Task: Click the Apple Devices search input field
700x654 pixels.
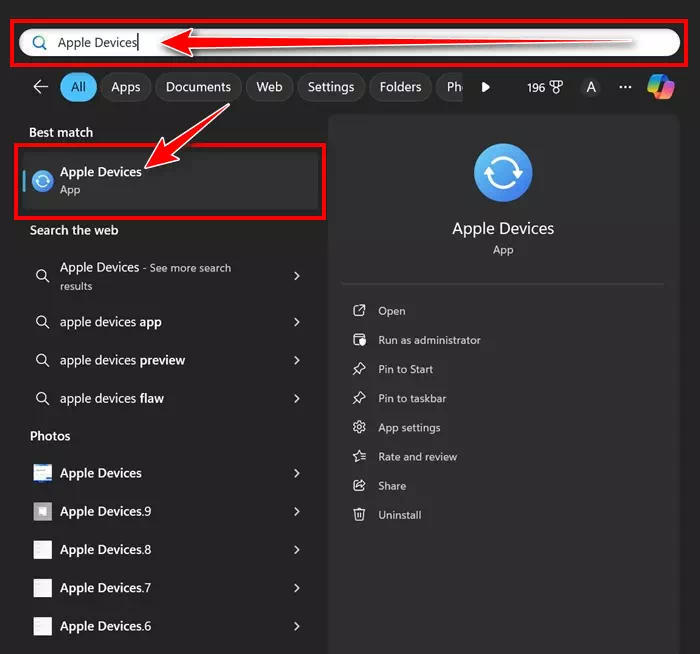Action: (349, 42)
